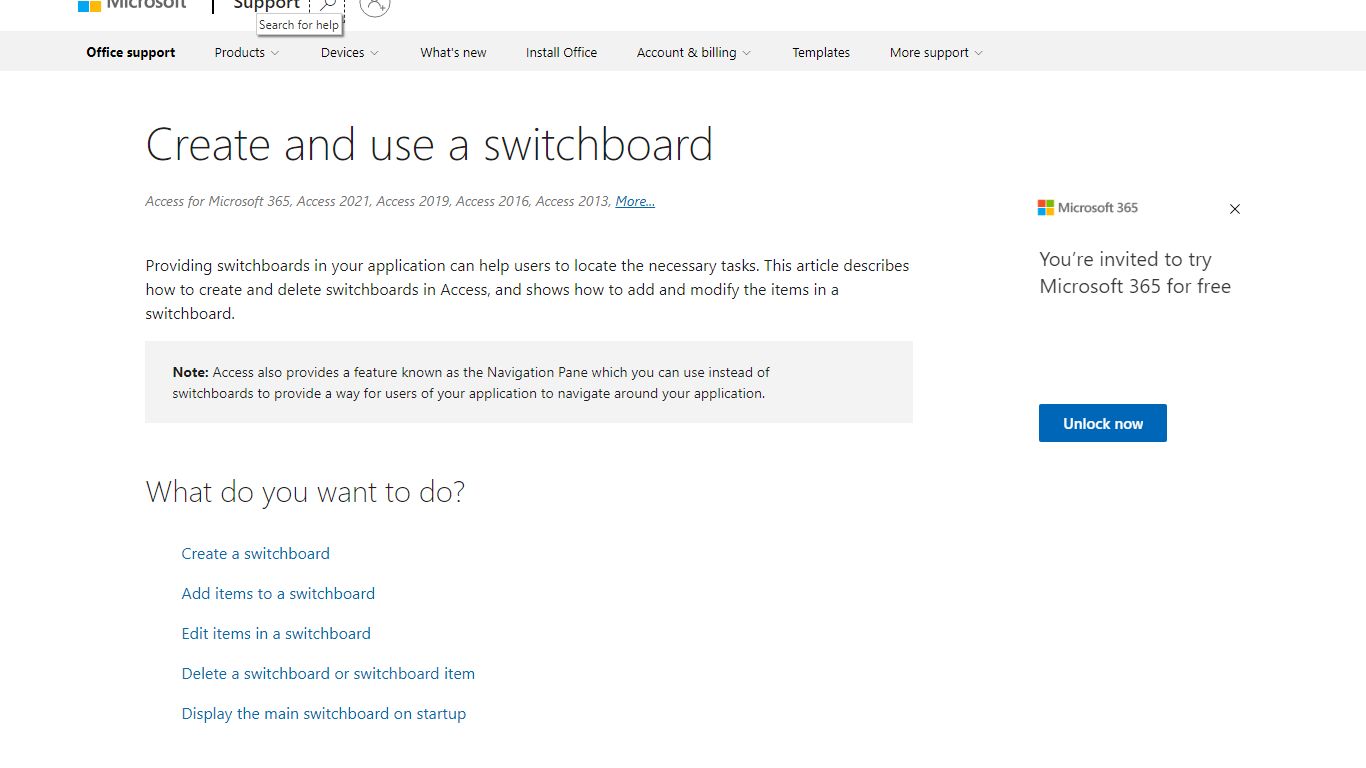Screen dimensions: 1366x768
Task: Click the Create and use a switchboard heading
Action: coord(429,145)
